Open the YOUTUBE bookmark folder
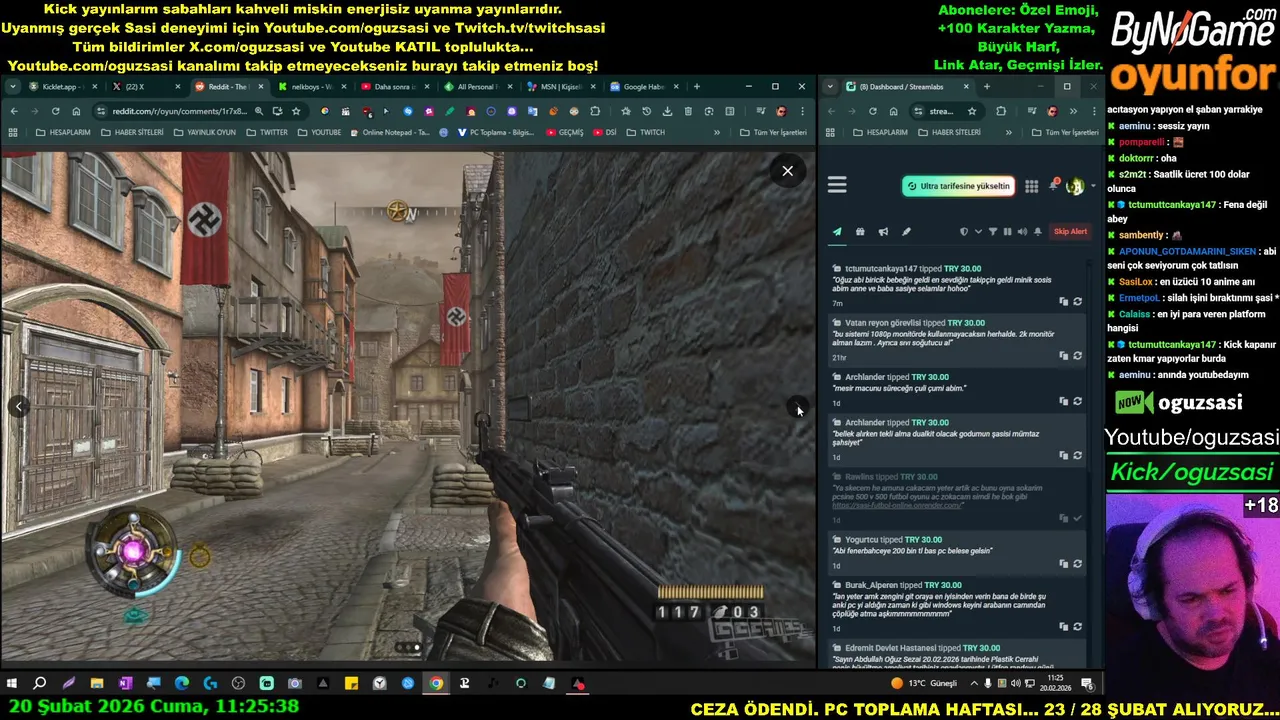The image size is (1280, 720). (x=319, y=132)
